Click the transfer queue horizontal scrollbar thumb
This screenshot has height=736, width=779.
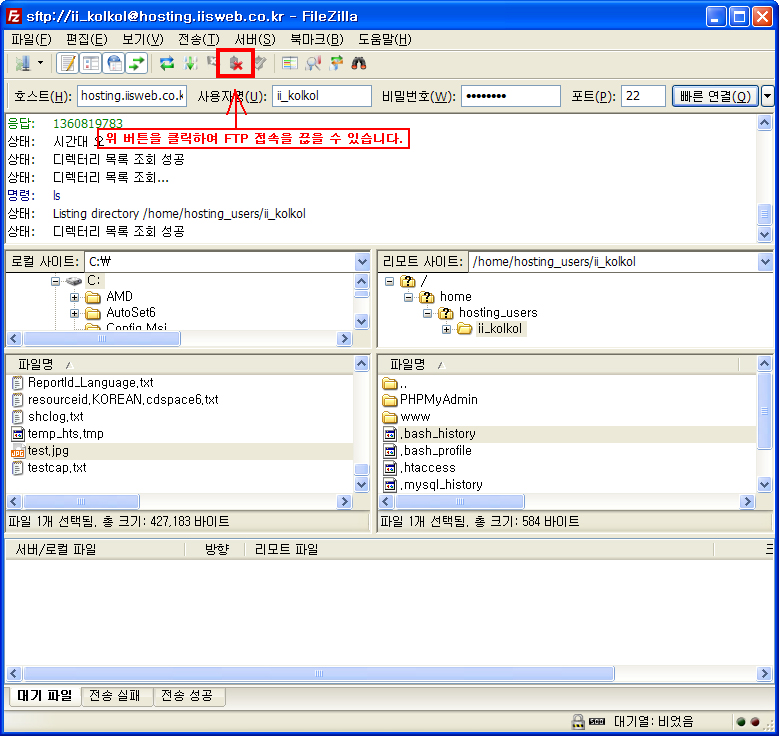319,673
